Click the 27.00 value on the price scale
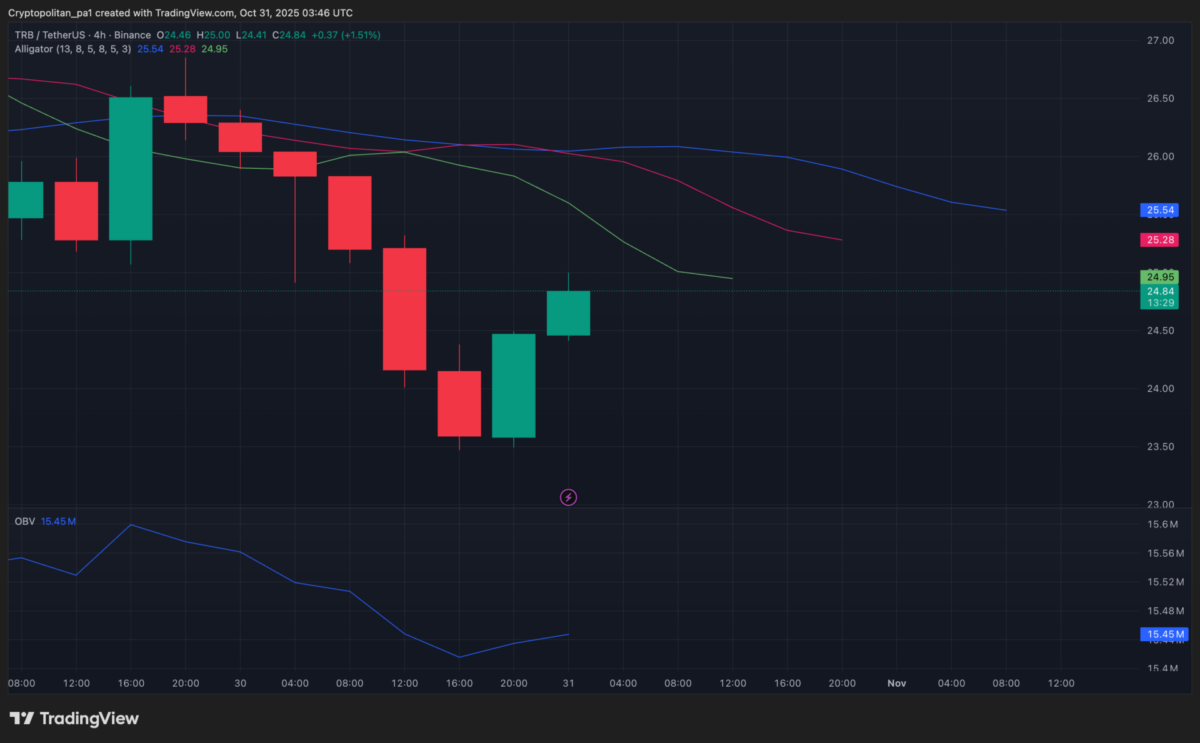 pos(1162,41)
